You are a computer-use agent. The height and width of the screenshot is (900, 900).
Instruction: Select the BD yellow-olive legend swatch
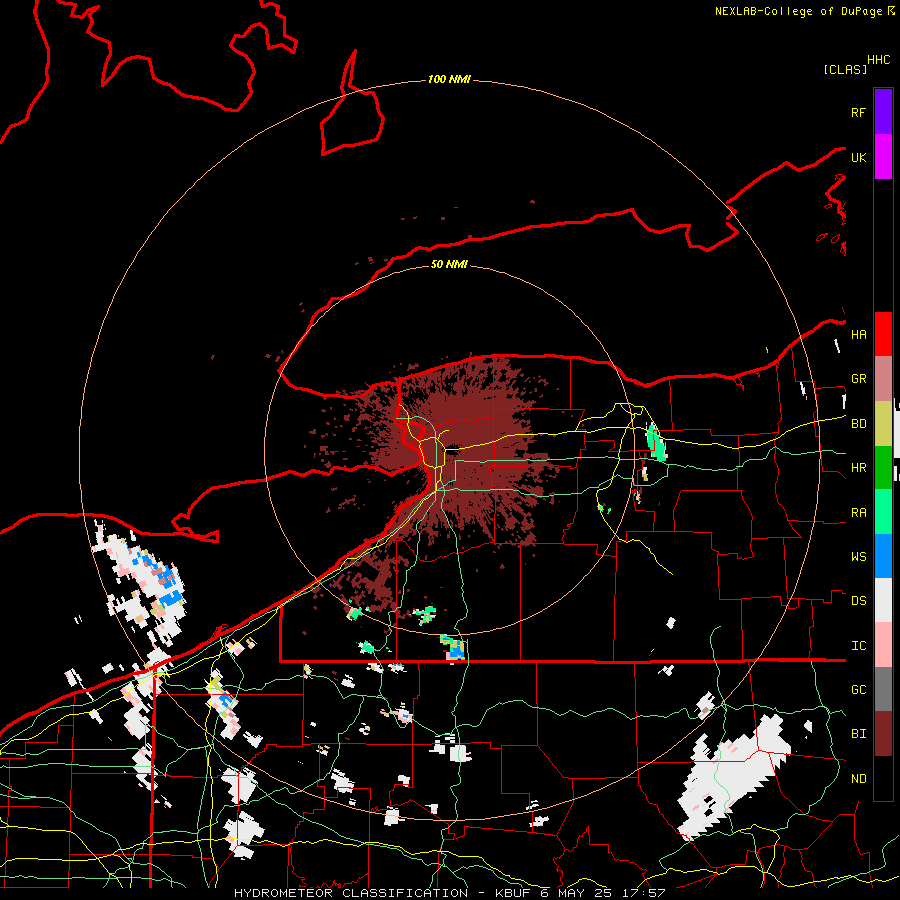(x=883, y=424)
